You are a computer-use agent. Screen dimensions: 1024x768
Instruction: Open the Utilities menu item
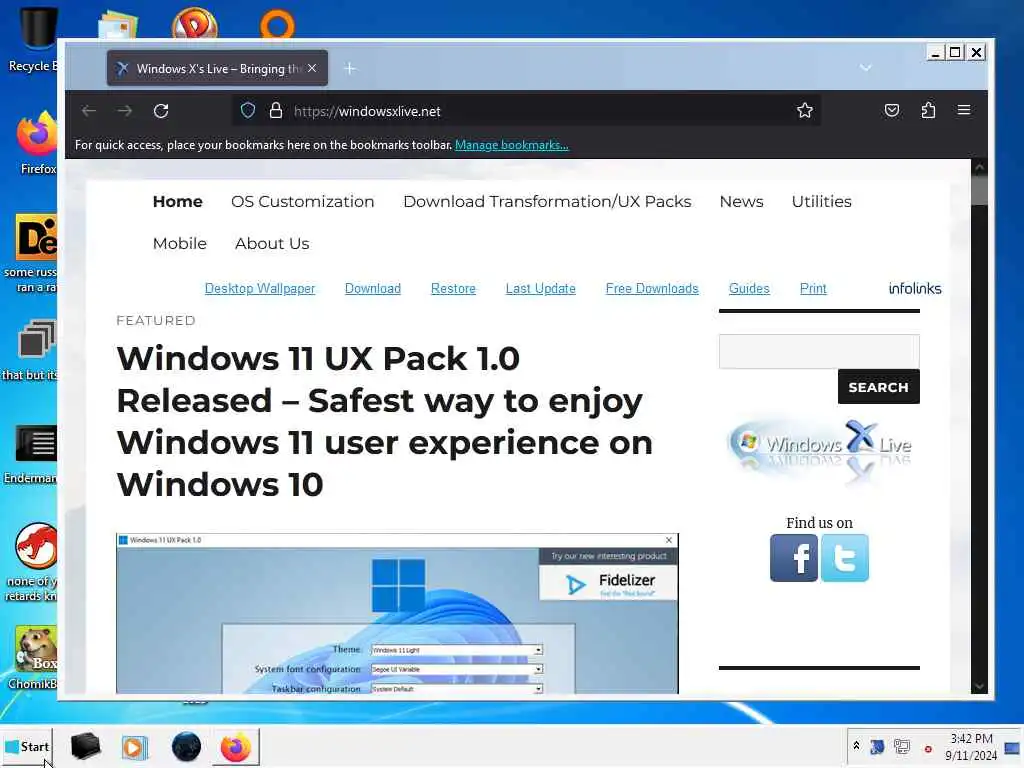coord(822,201)
